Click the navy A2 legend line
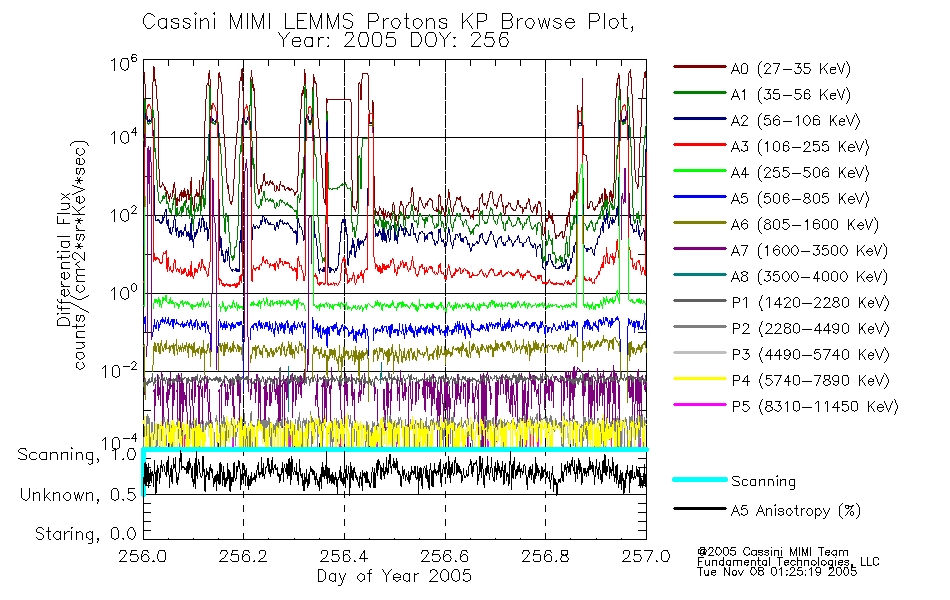Viewport: 950px width, 600px height. tap(700, 118)
